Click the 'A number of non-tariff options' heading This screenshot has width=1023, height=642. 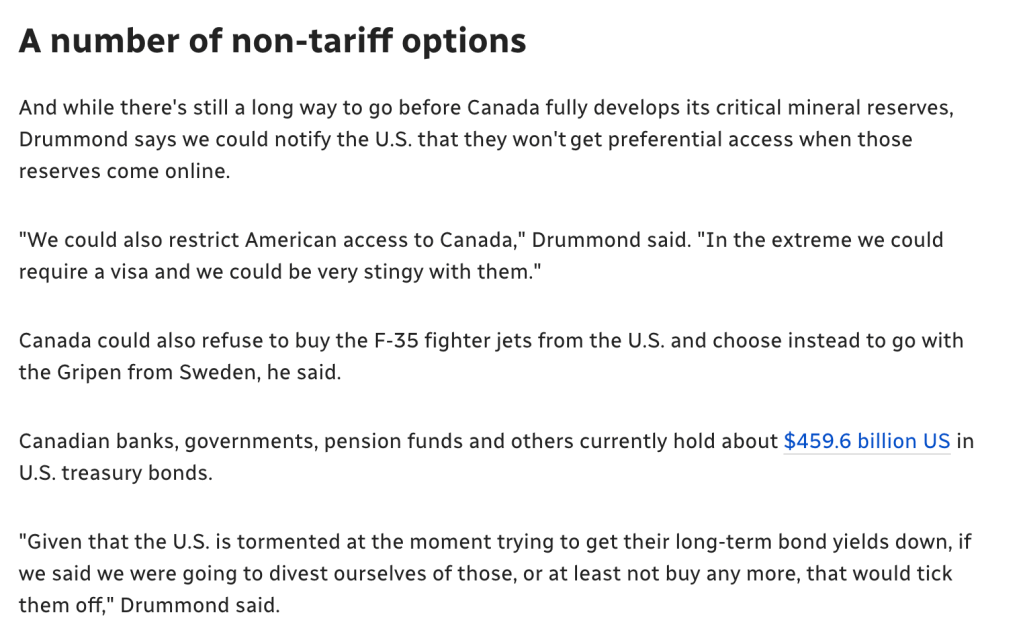pos(272,40)
